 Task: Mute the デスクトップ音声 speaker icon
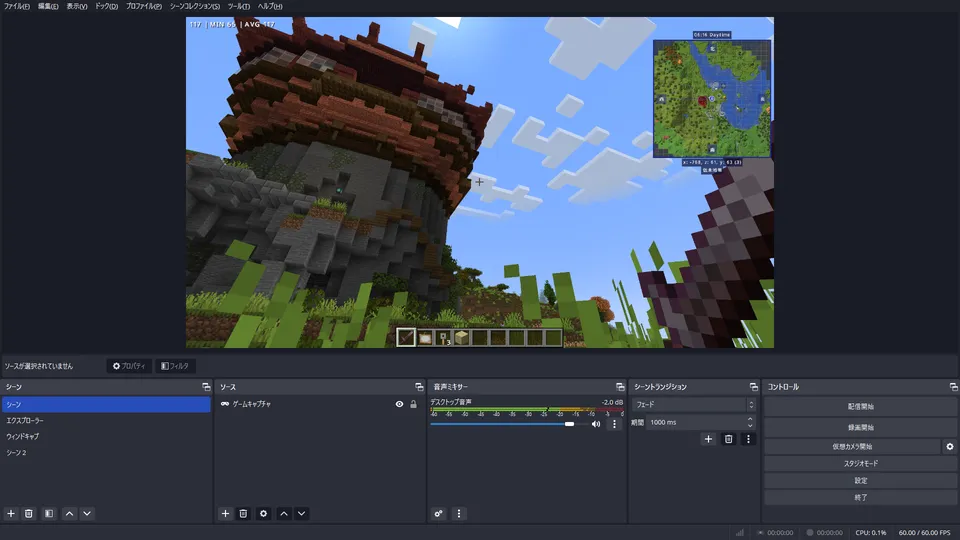coord(596,424)
